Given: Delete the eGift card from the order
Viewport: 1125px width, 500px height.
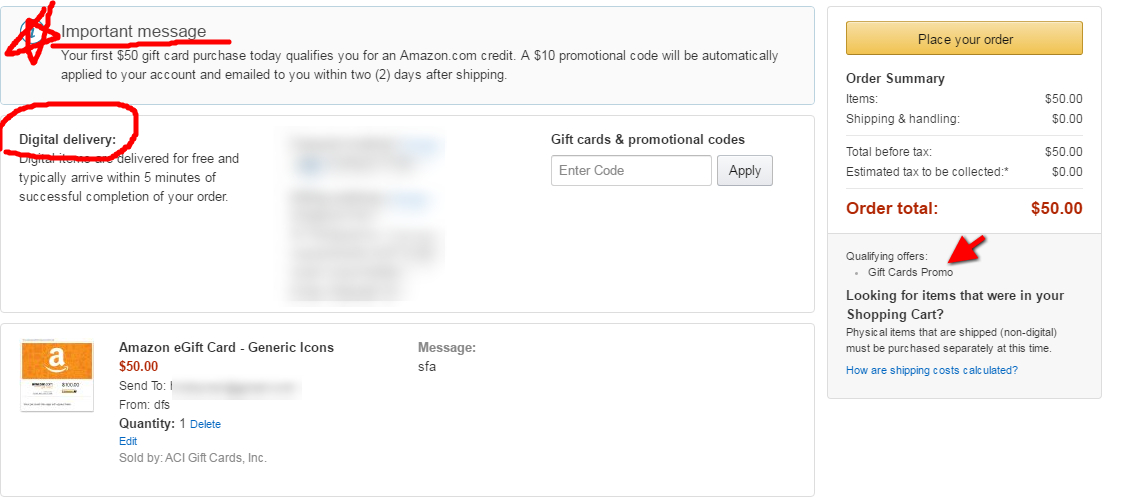Looking at the screenshot, I should pyautogui.click(x=205, y=424).
